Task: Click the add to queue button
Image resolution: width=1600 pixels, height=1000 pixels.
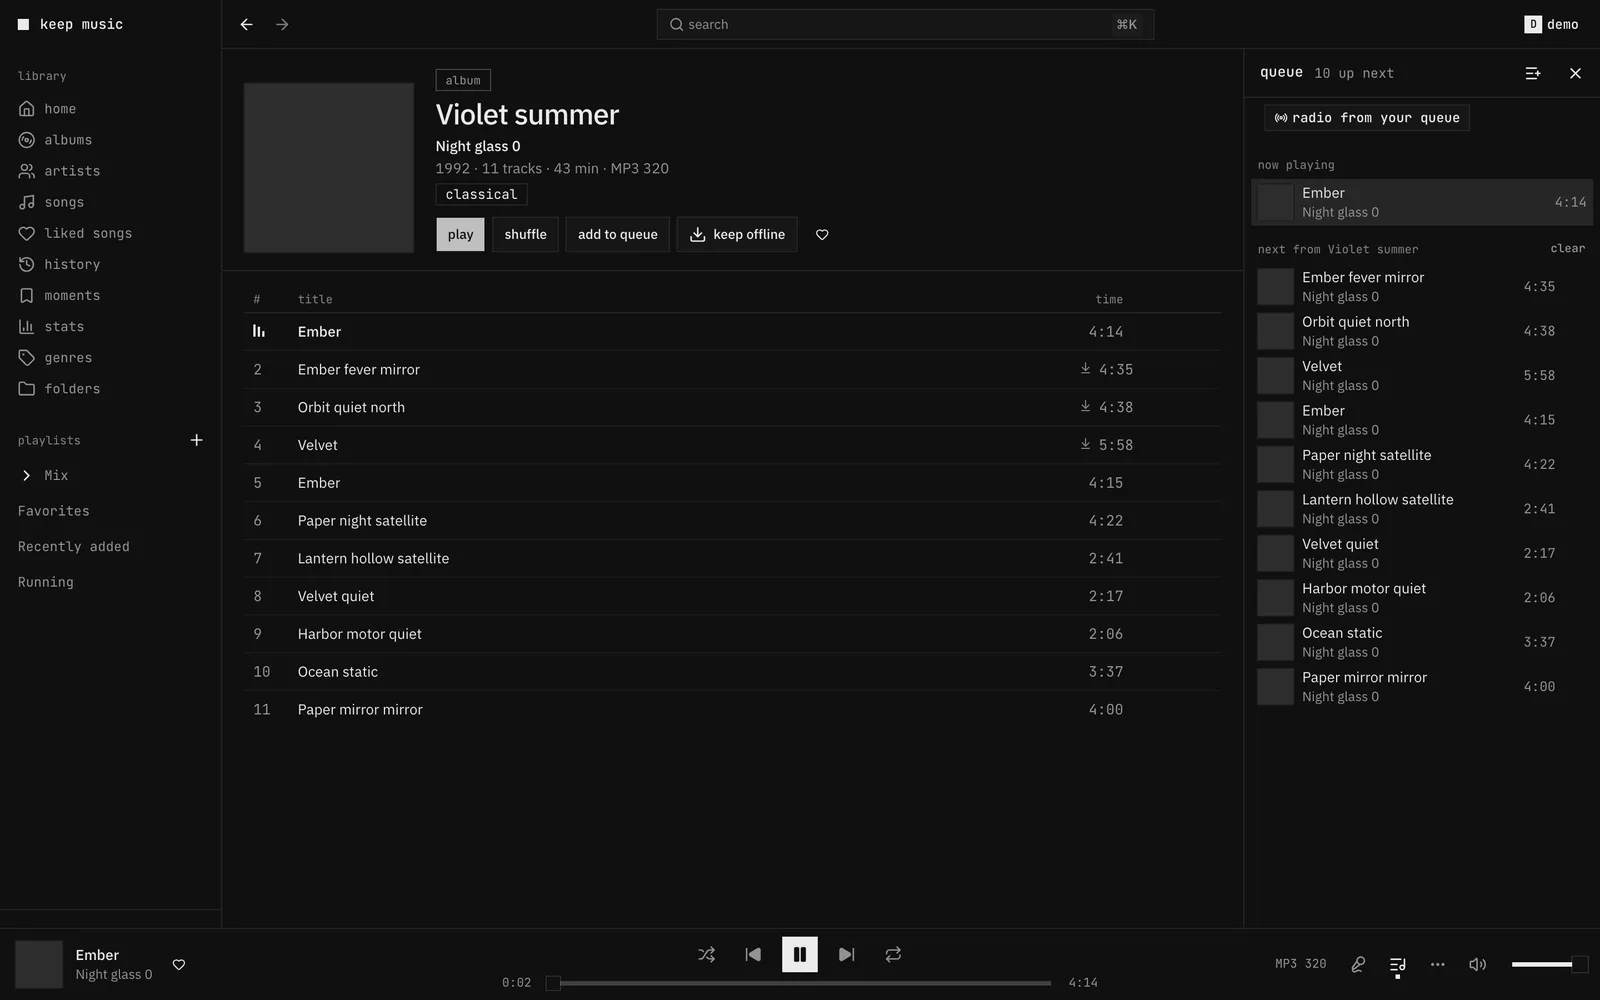Action: 617,234
